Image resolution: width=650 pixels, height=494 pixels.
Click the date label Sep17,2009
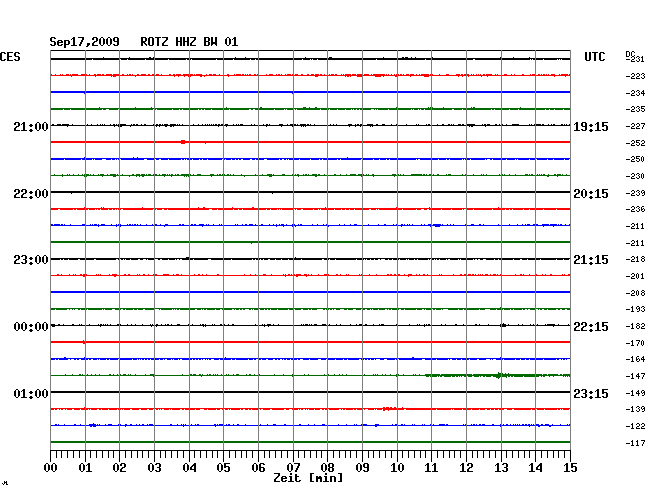(85, 42)
